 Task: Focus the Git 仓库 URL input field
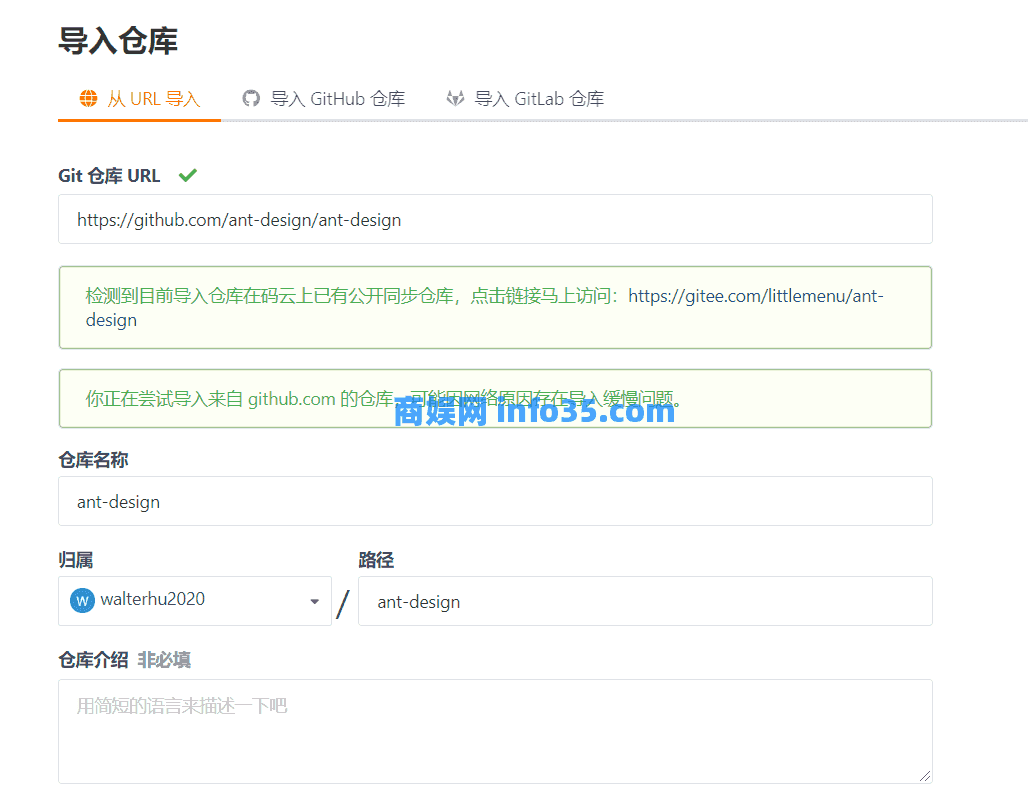click(495, 219)
